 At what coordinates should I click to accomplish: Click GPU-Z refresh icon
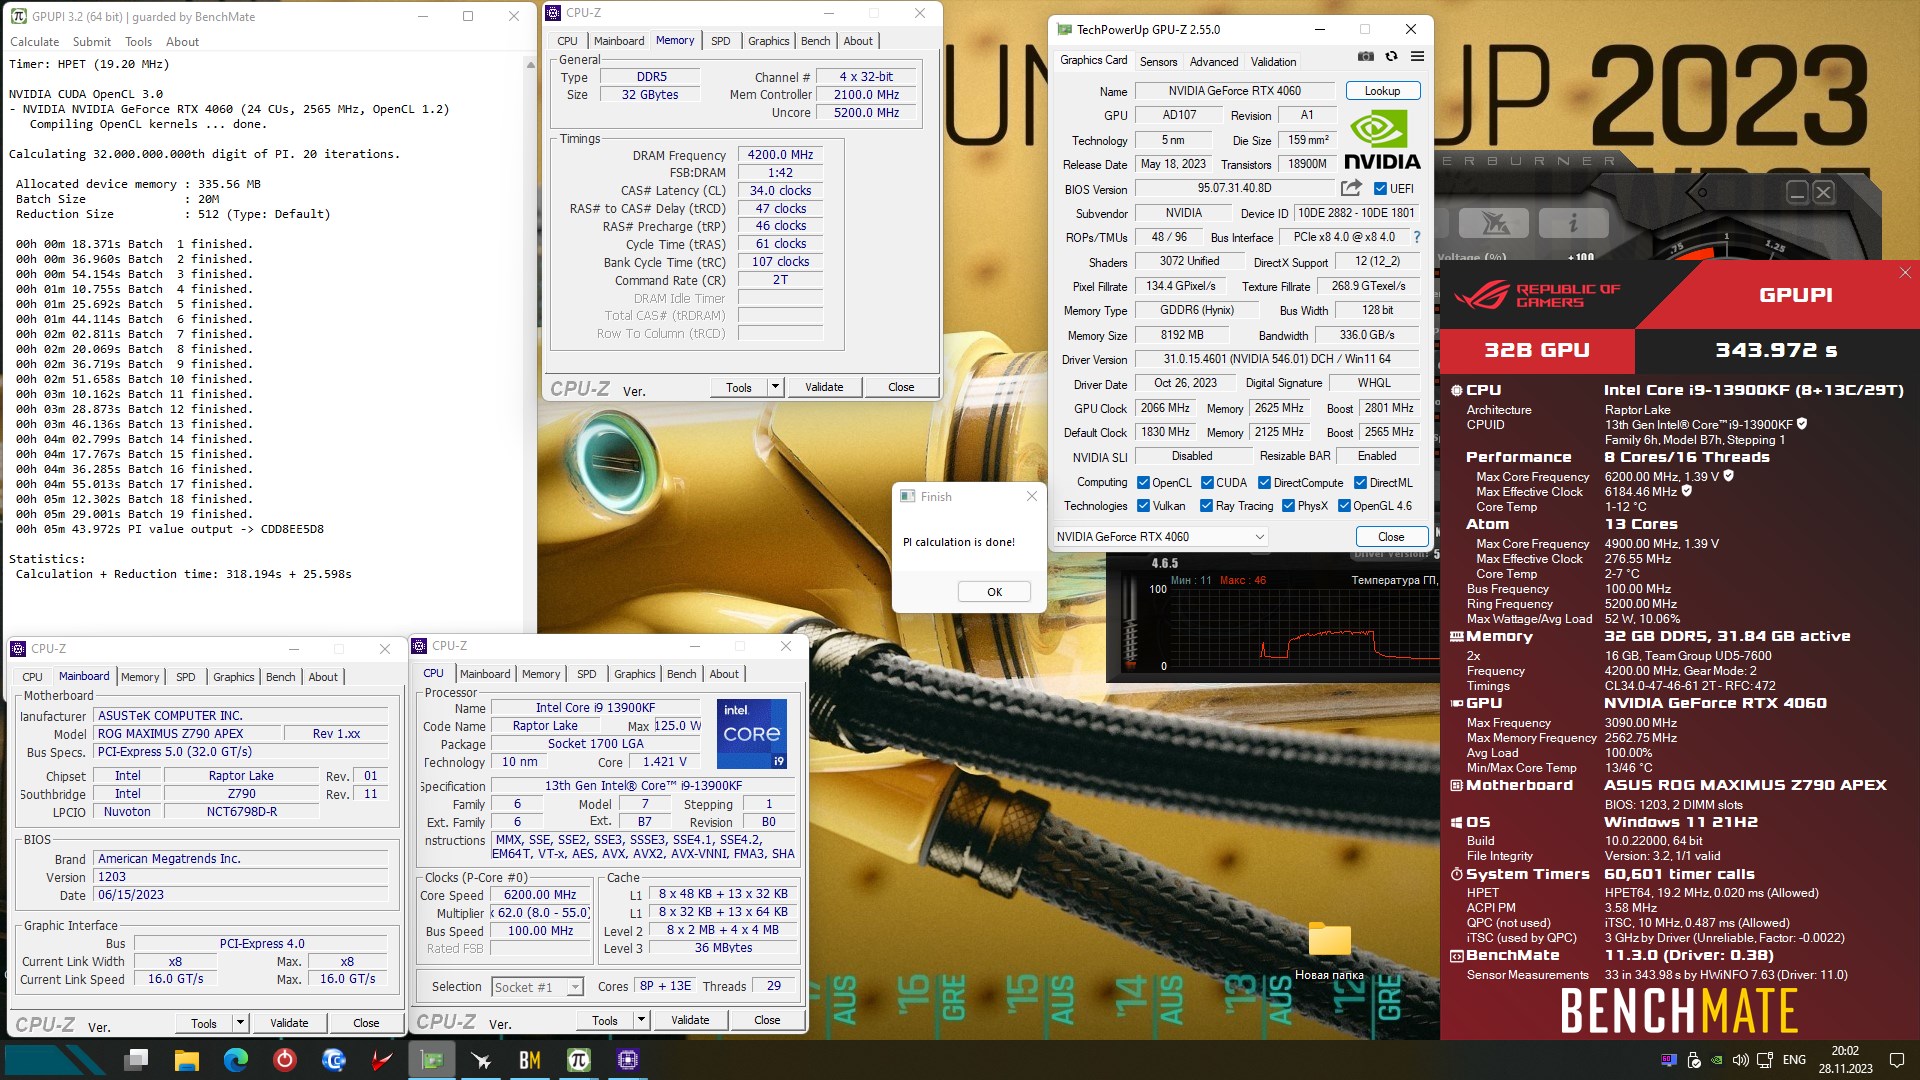point(1391,57)
